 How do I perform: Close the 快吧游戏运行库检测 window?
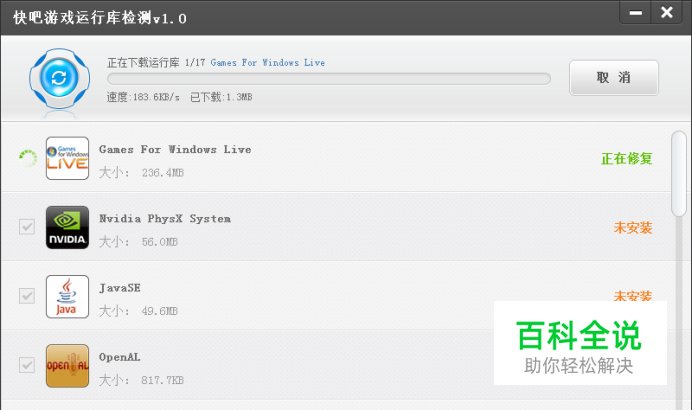(x=667, y=12)
